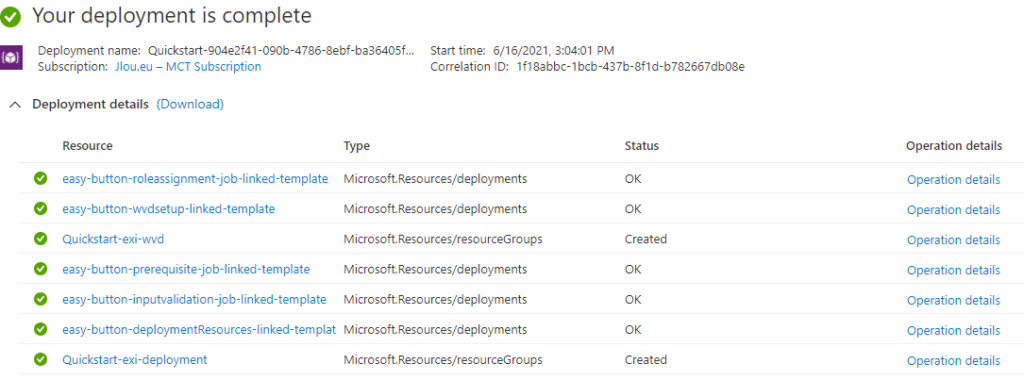Open easy-button-deploymentResources-linked-template resource
1024x380 pixels.
199,329
